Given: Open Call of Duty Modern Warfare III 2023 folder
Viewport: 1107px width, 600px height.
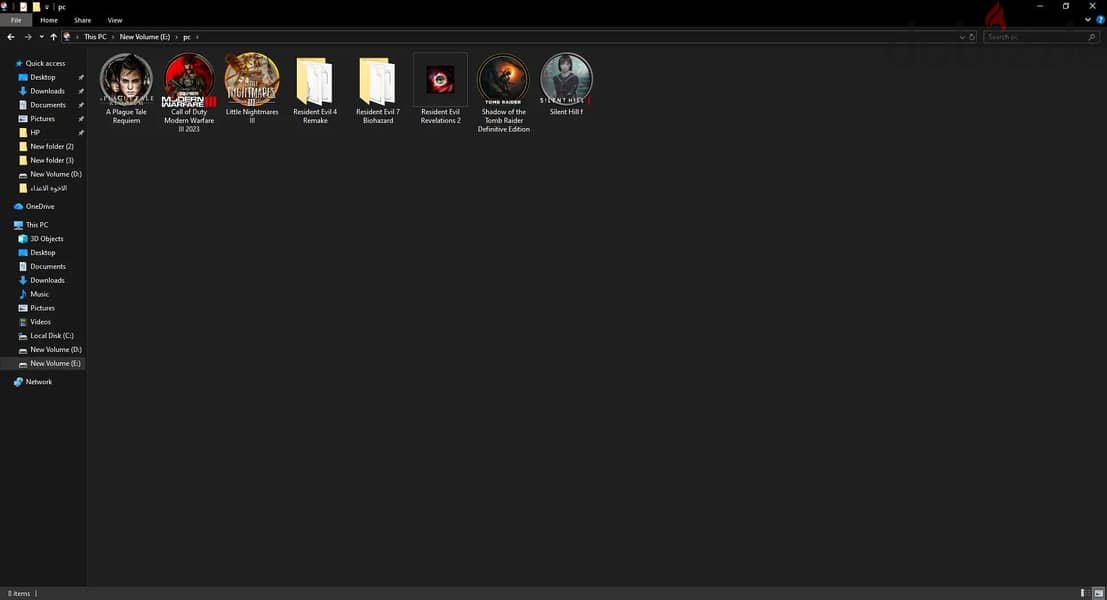Looking at the screenshot, I should [x=189, y=92].
